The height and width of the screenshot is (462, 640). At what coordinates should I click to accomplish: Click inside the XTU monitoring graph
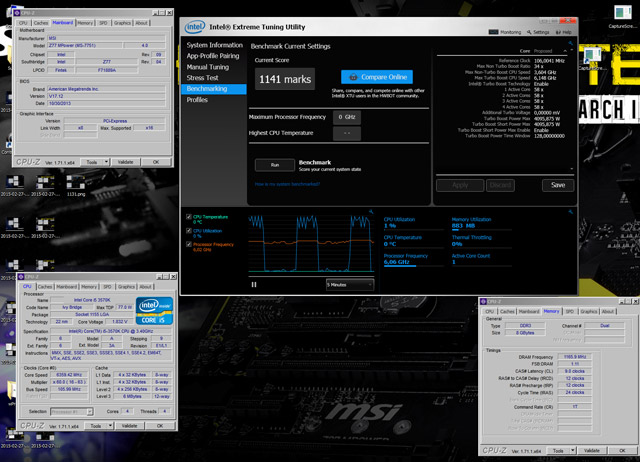click(311, 243)
